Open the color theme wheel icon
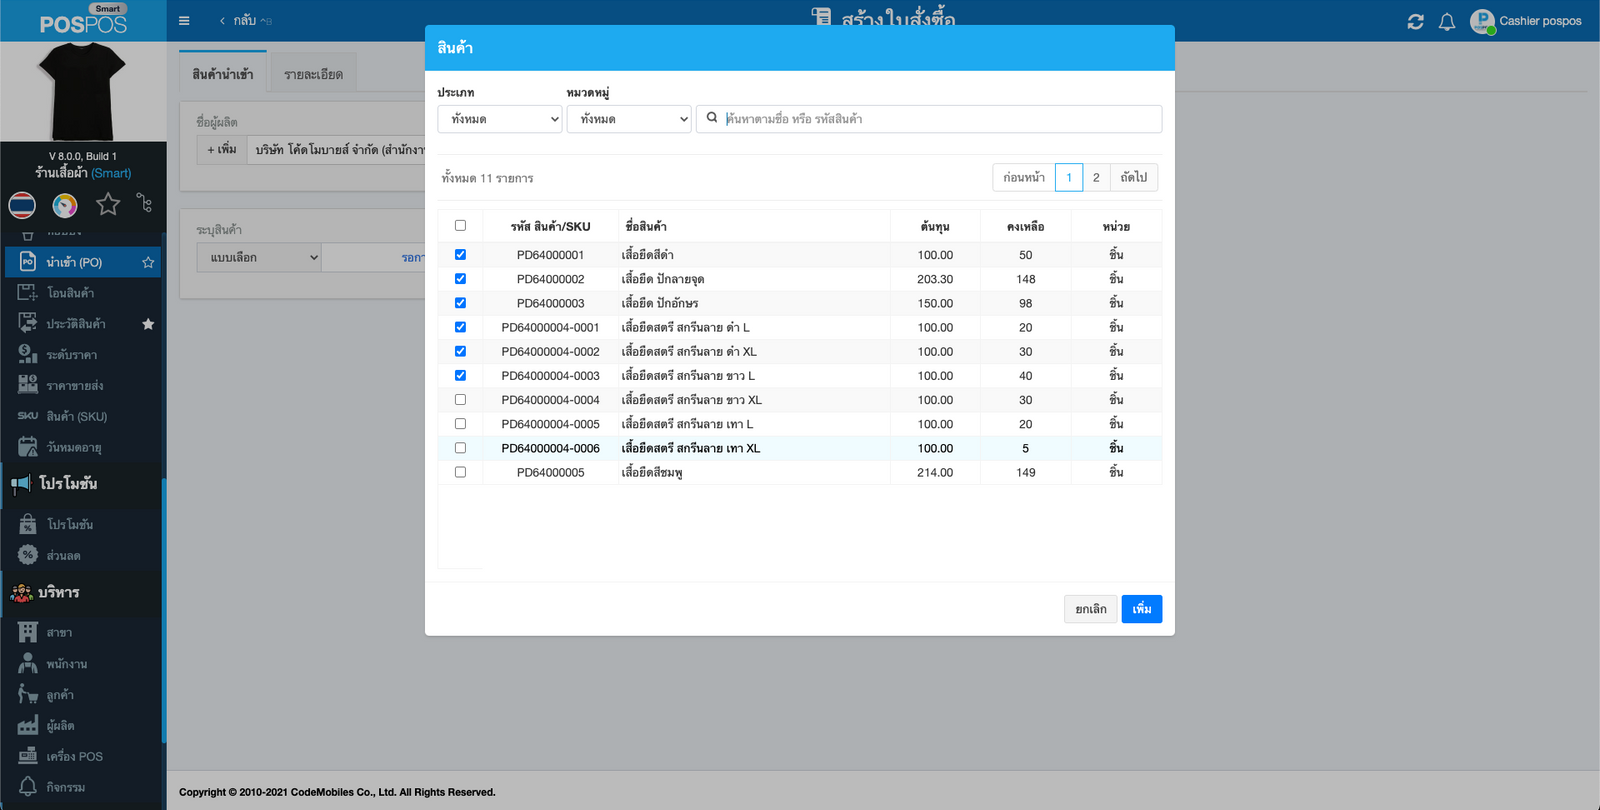Viewport: 1600px width, 810px height. 65,205
